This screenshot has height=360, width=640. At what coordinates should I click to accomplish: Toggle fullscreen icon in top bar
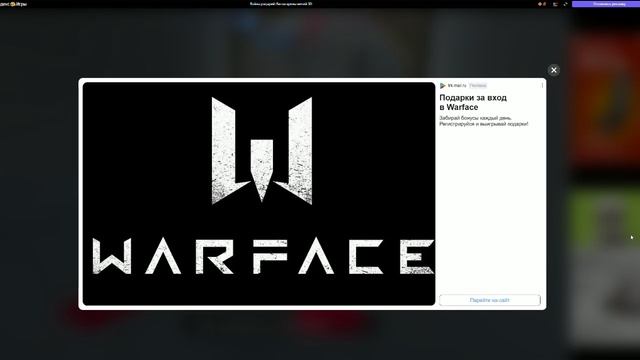565,4
